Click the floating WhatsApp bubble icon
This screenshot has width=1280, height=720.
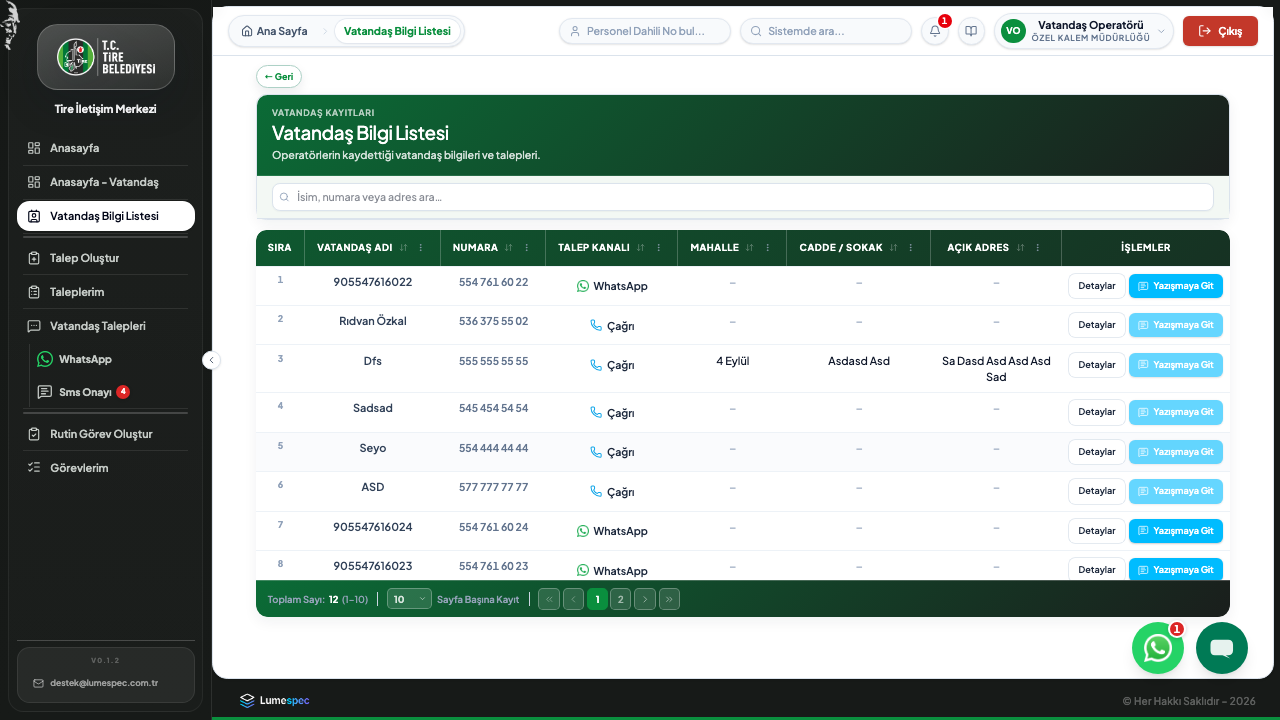(1158, 648)
